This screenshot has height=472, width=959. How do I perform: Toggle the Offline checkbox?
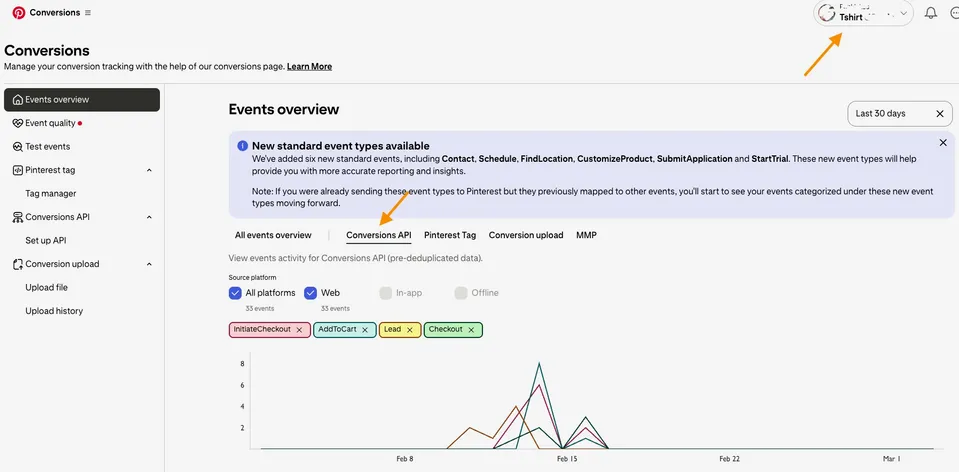461,293
